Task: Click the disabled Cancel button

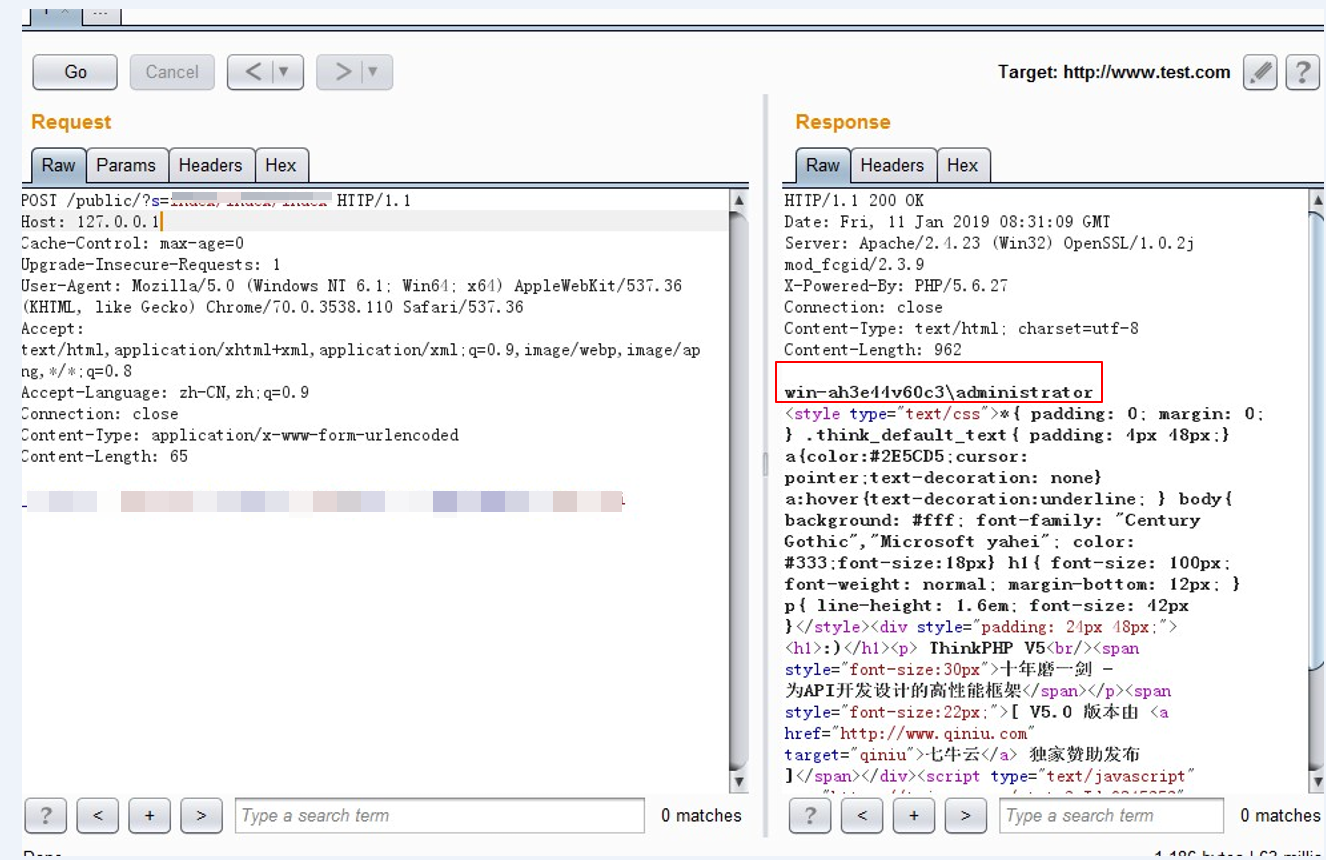Action: [172, 72]
